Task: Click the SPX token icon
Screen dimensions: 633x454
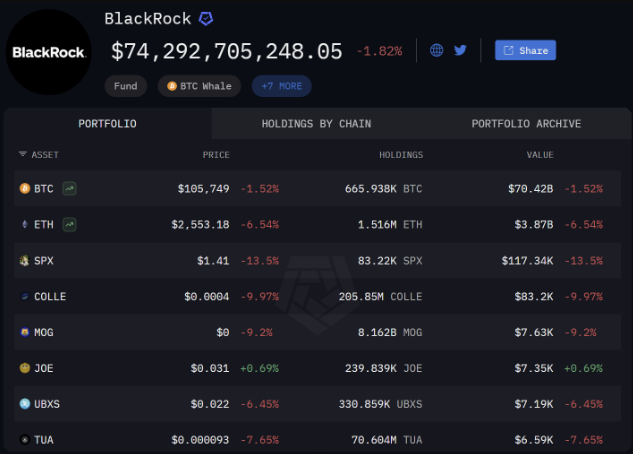Action: pos(24,260)
